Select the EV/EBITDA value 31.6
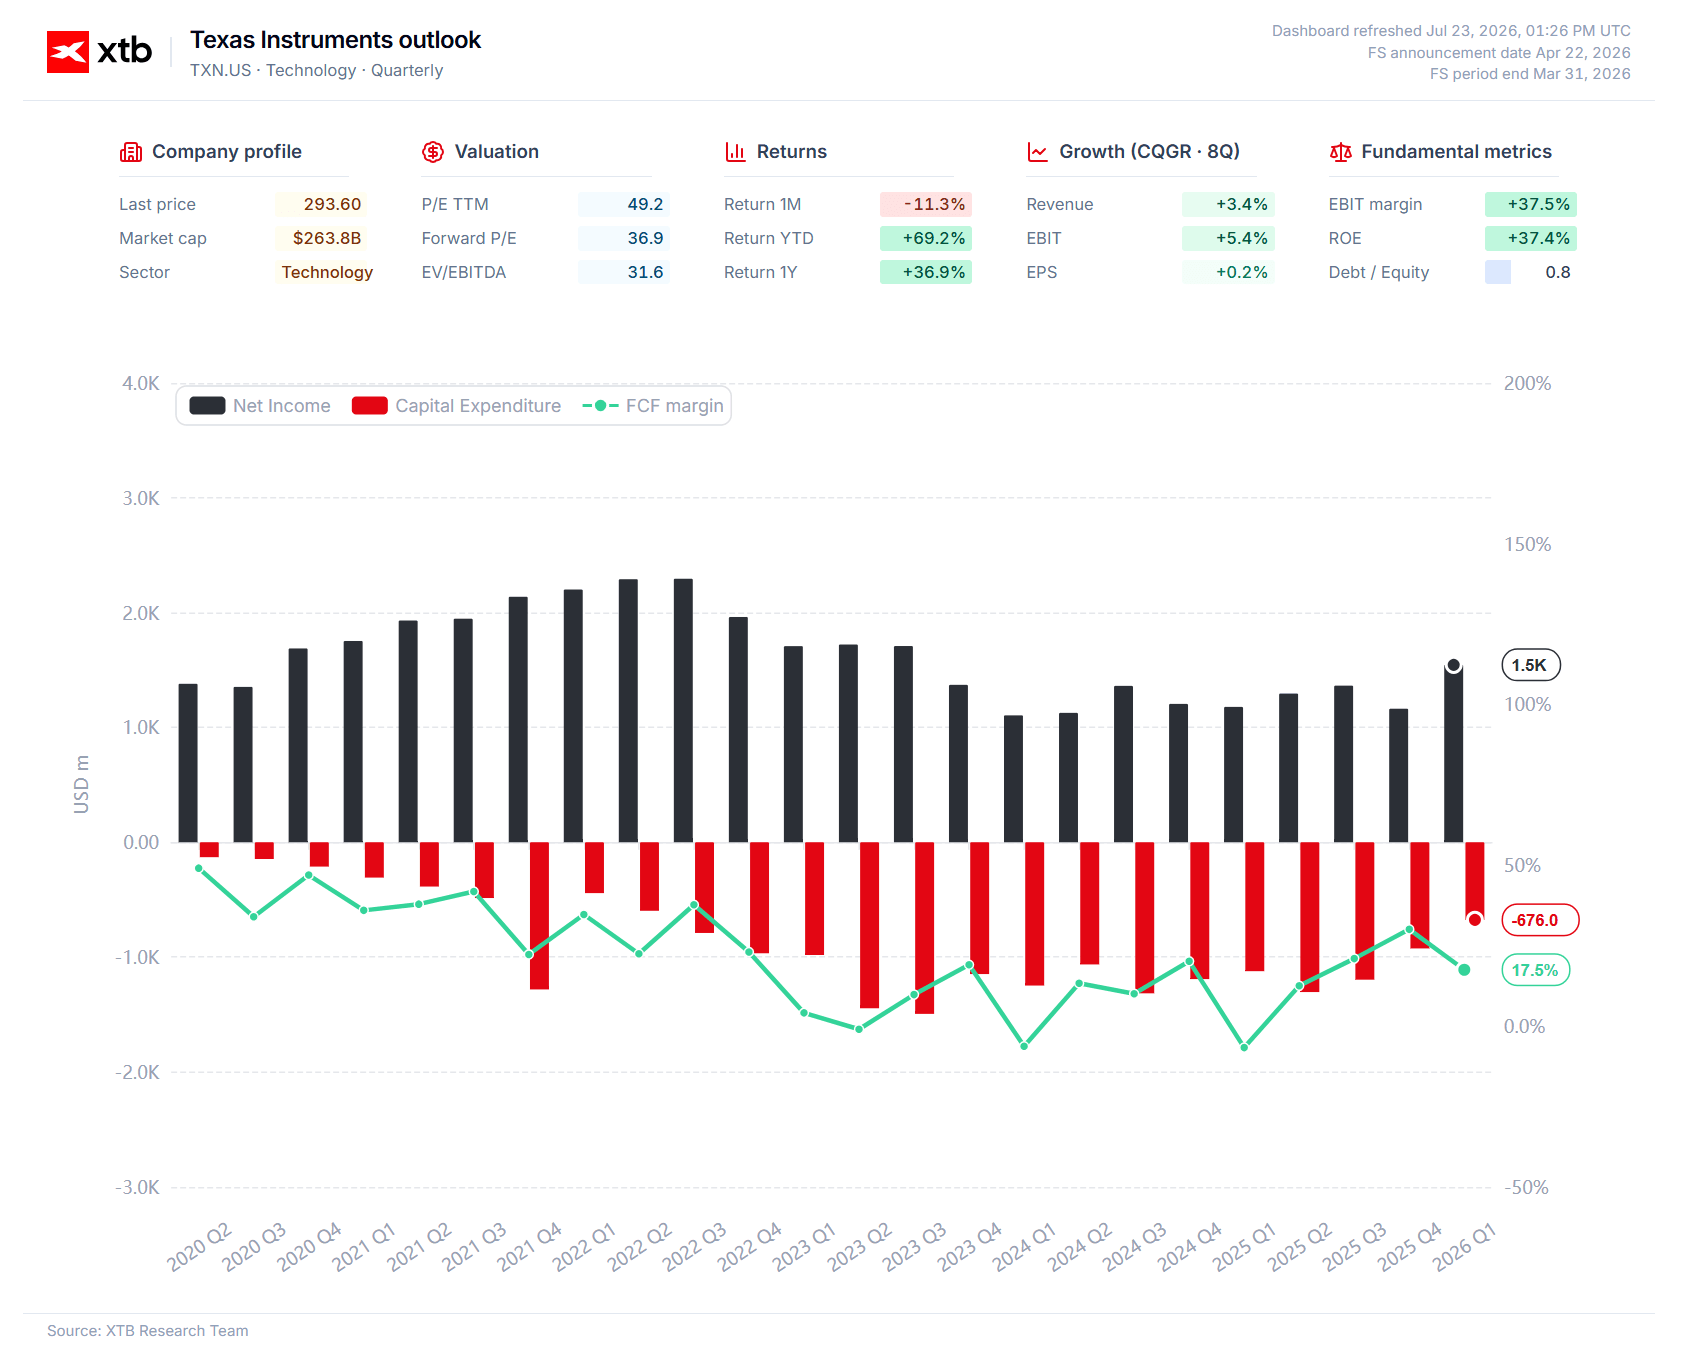The height and width of the screenshot is (1354, 1688). 624,272
